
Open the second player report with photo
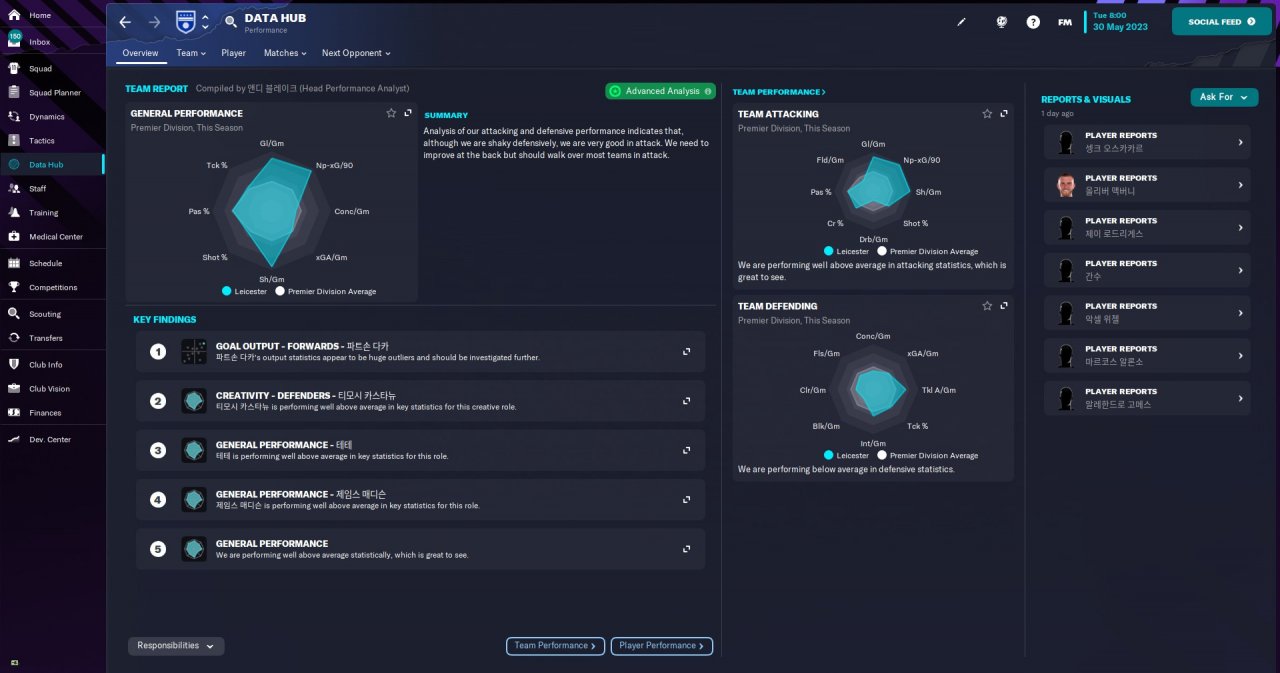click(1148, 185)
